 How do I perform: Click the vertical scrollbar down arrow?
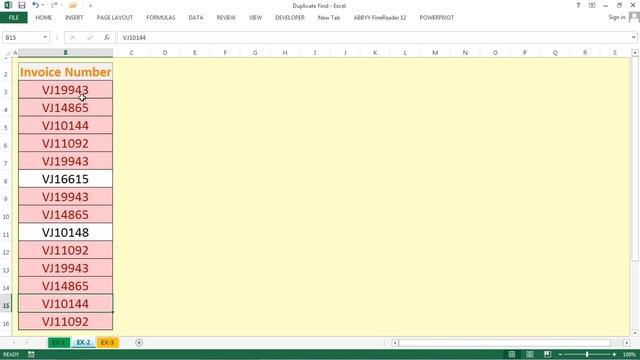click(x=635, y=333)
